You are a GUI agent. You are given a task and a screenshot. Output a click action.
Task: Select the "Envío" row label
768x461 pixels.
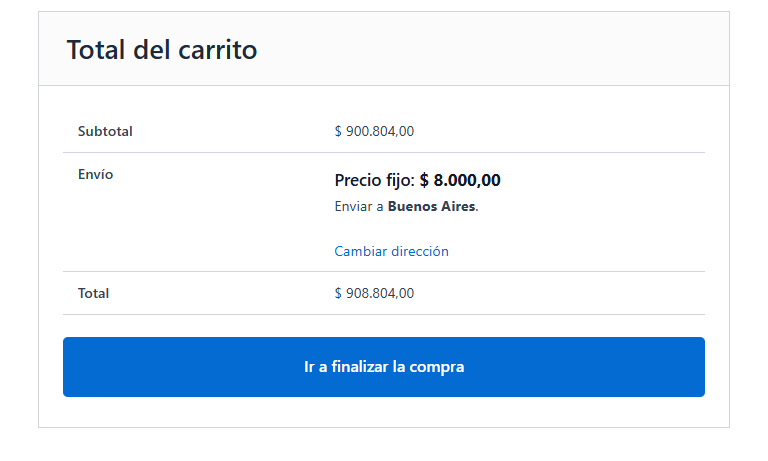click(x=95, y=174)
